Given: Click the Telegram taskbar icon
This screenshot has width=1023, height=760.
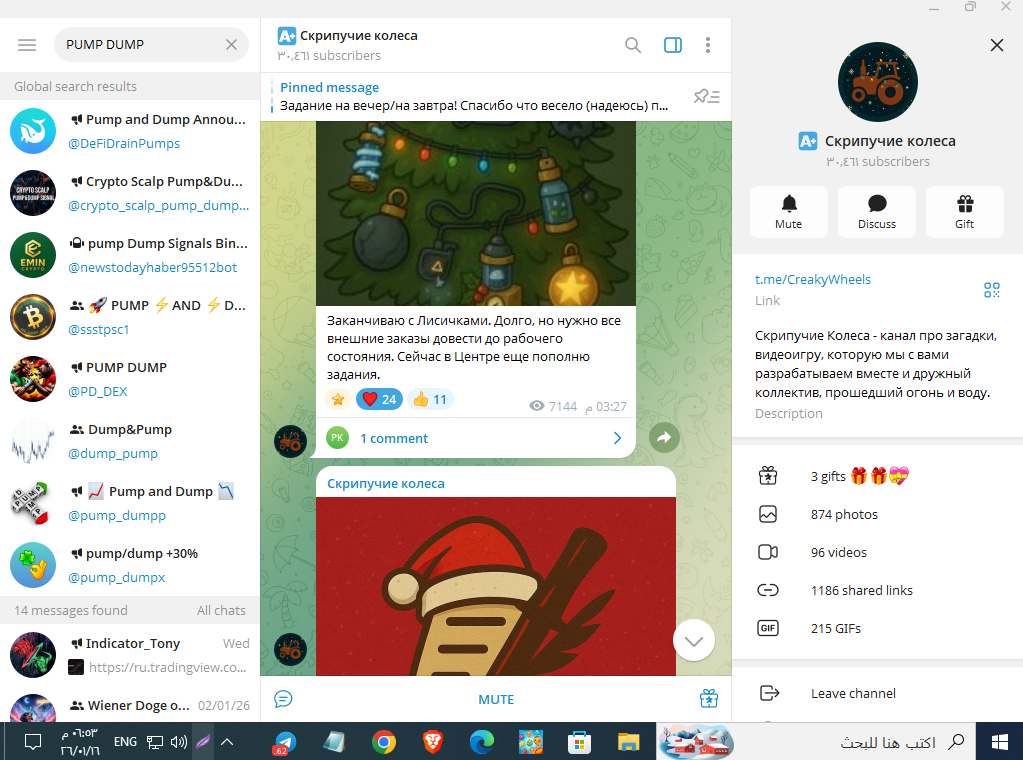Looking at the screenshot, I should (284, 742).
